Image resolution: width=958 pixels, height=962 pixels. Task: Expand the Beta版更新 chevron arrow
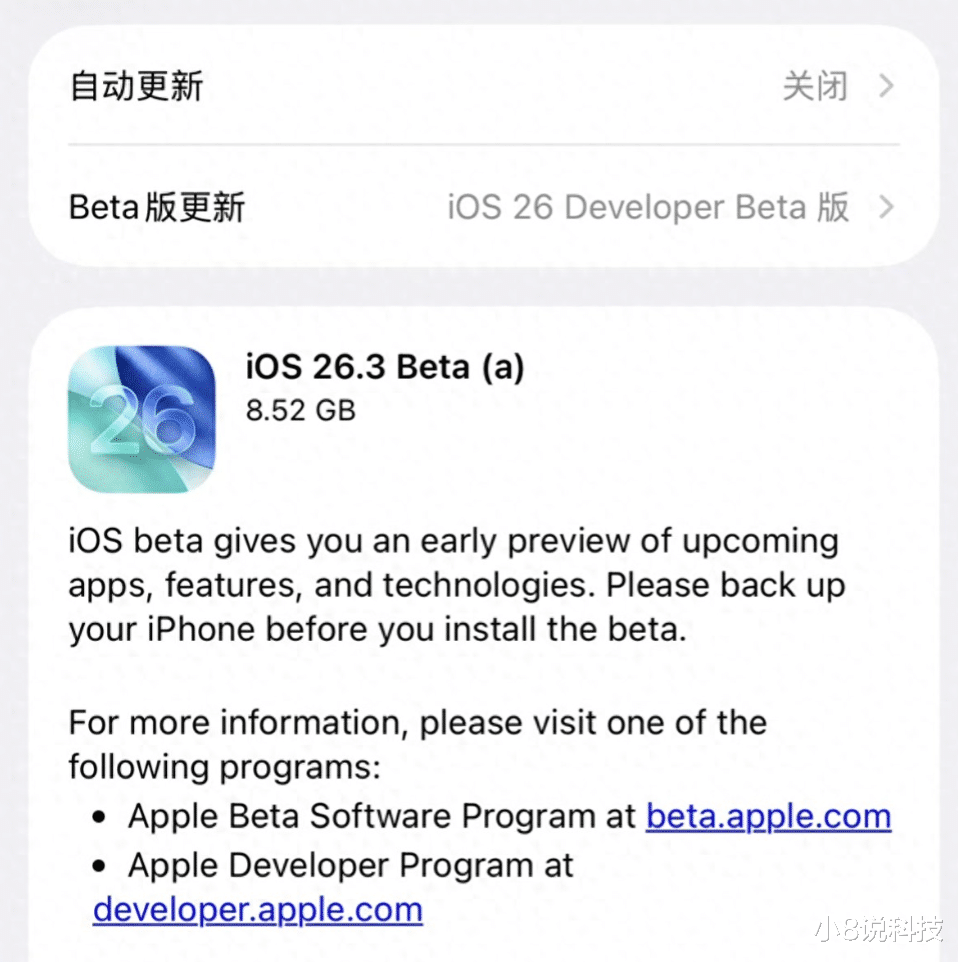coord(885,208)
